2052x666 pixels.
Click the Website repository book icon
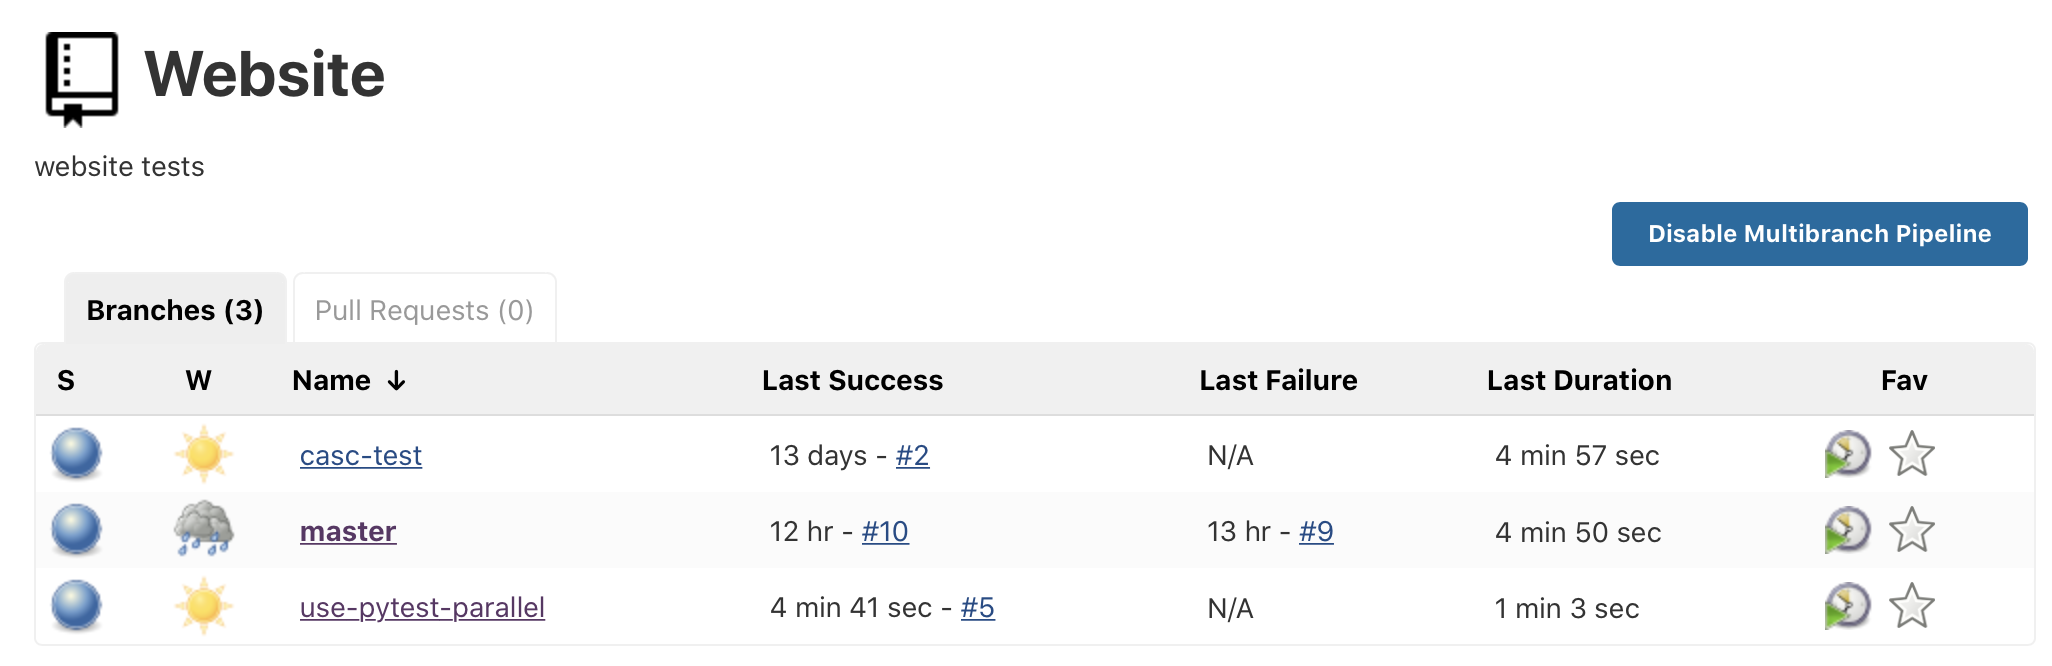coord(81,78)
